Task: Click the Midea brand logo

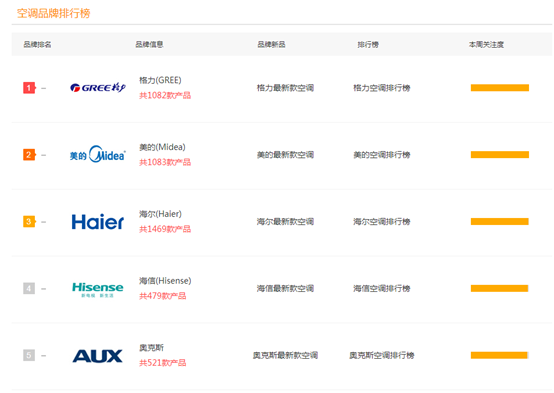Action: click(x=98, y=154)
